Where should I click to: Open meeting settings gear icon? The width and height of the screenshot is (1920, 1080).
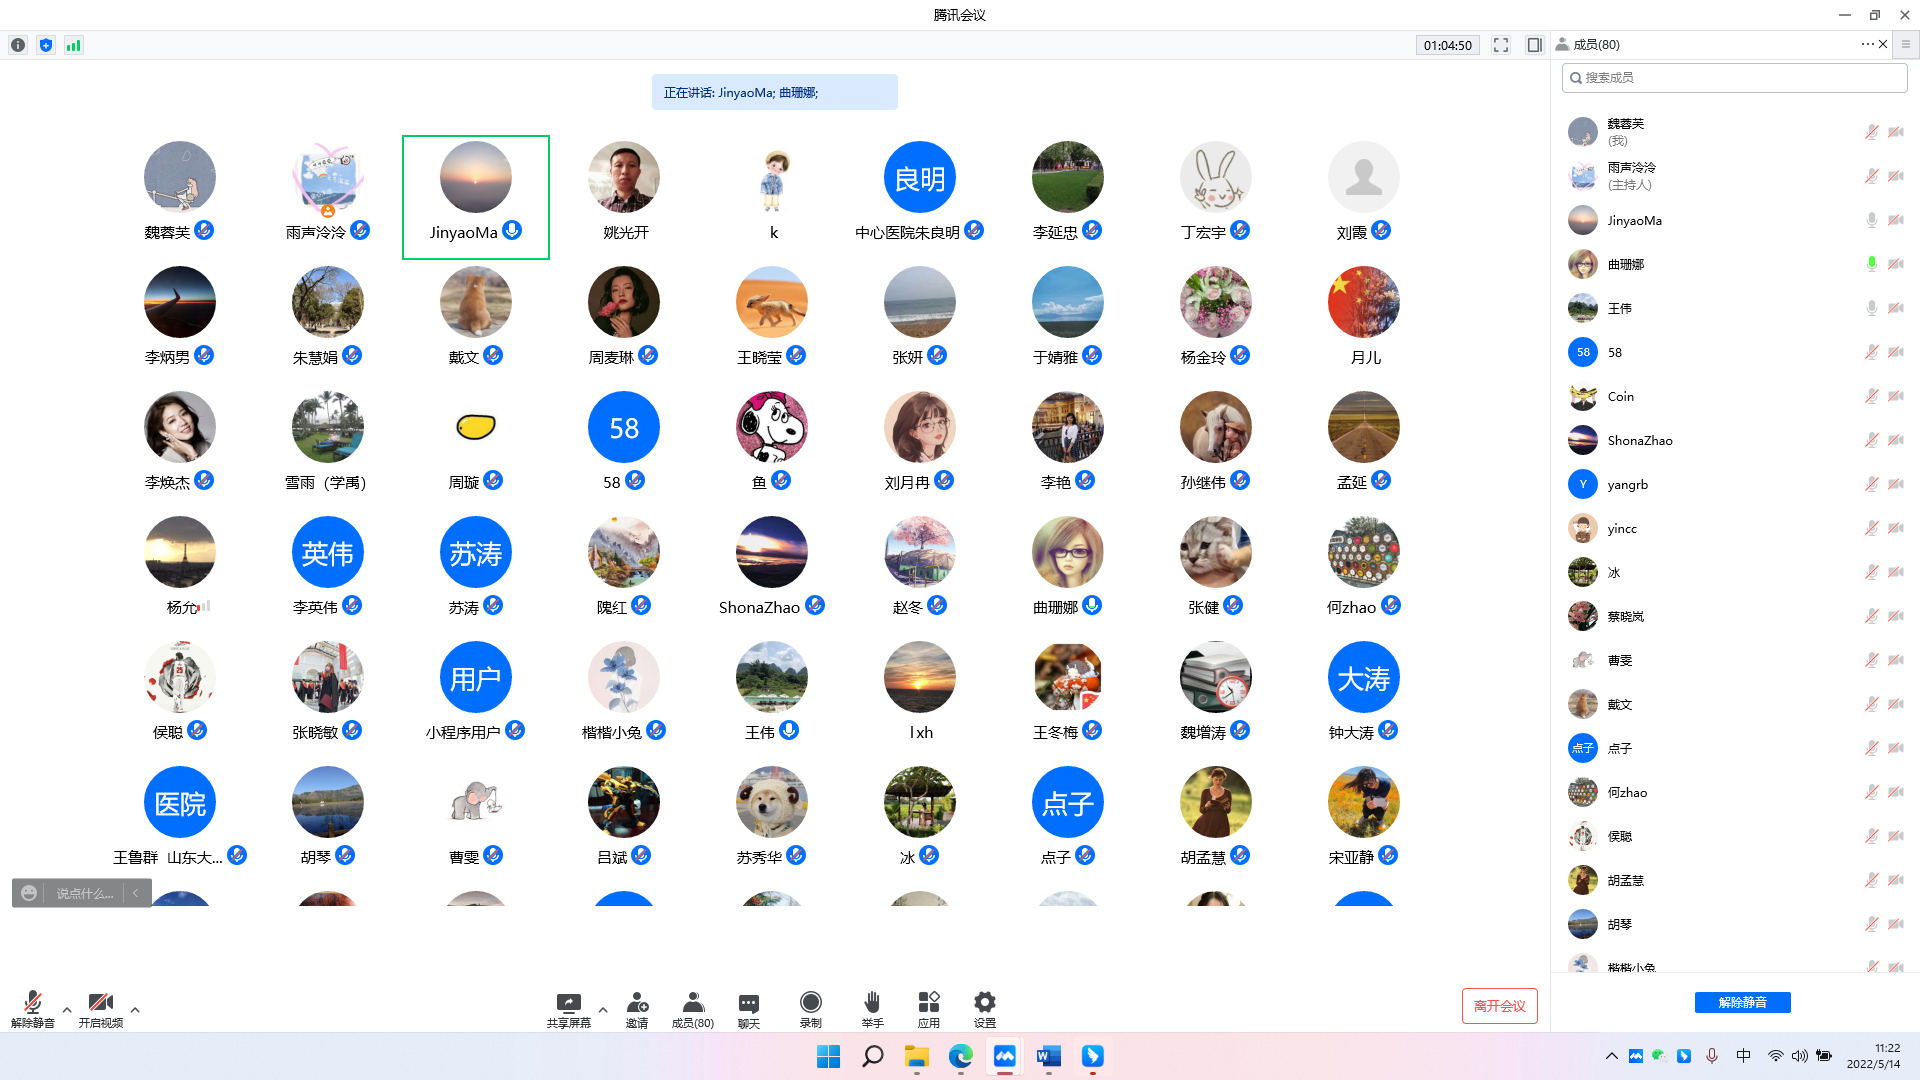coord(984,1003)
